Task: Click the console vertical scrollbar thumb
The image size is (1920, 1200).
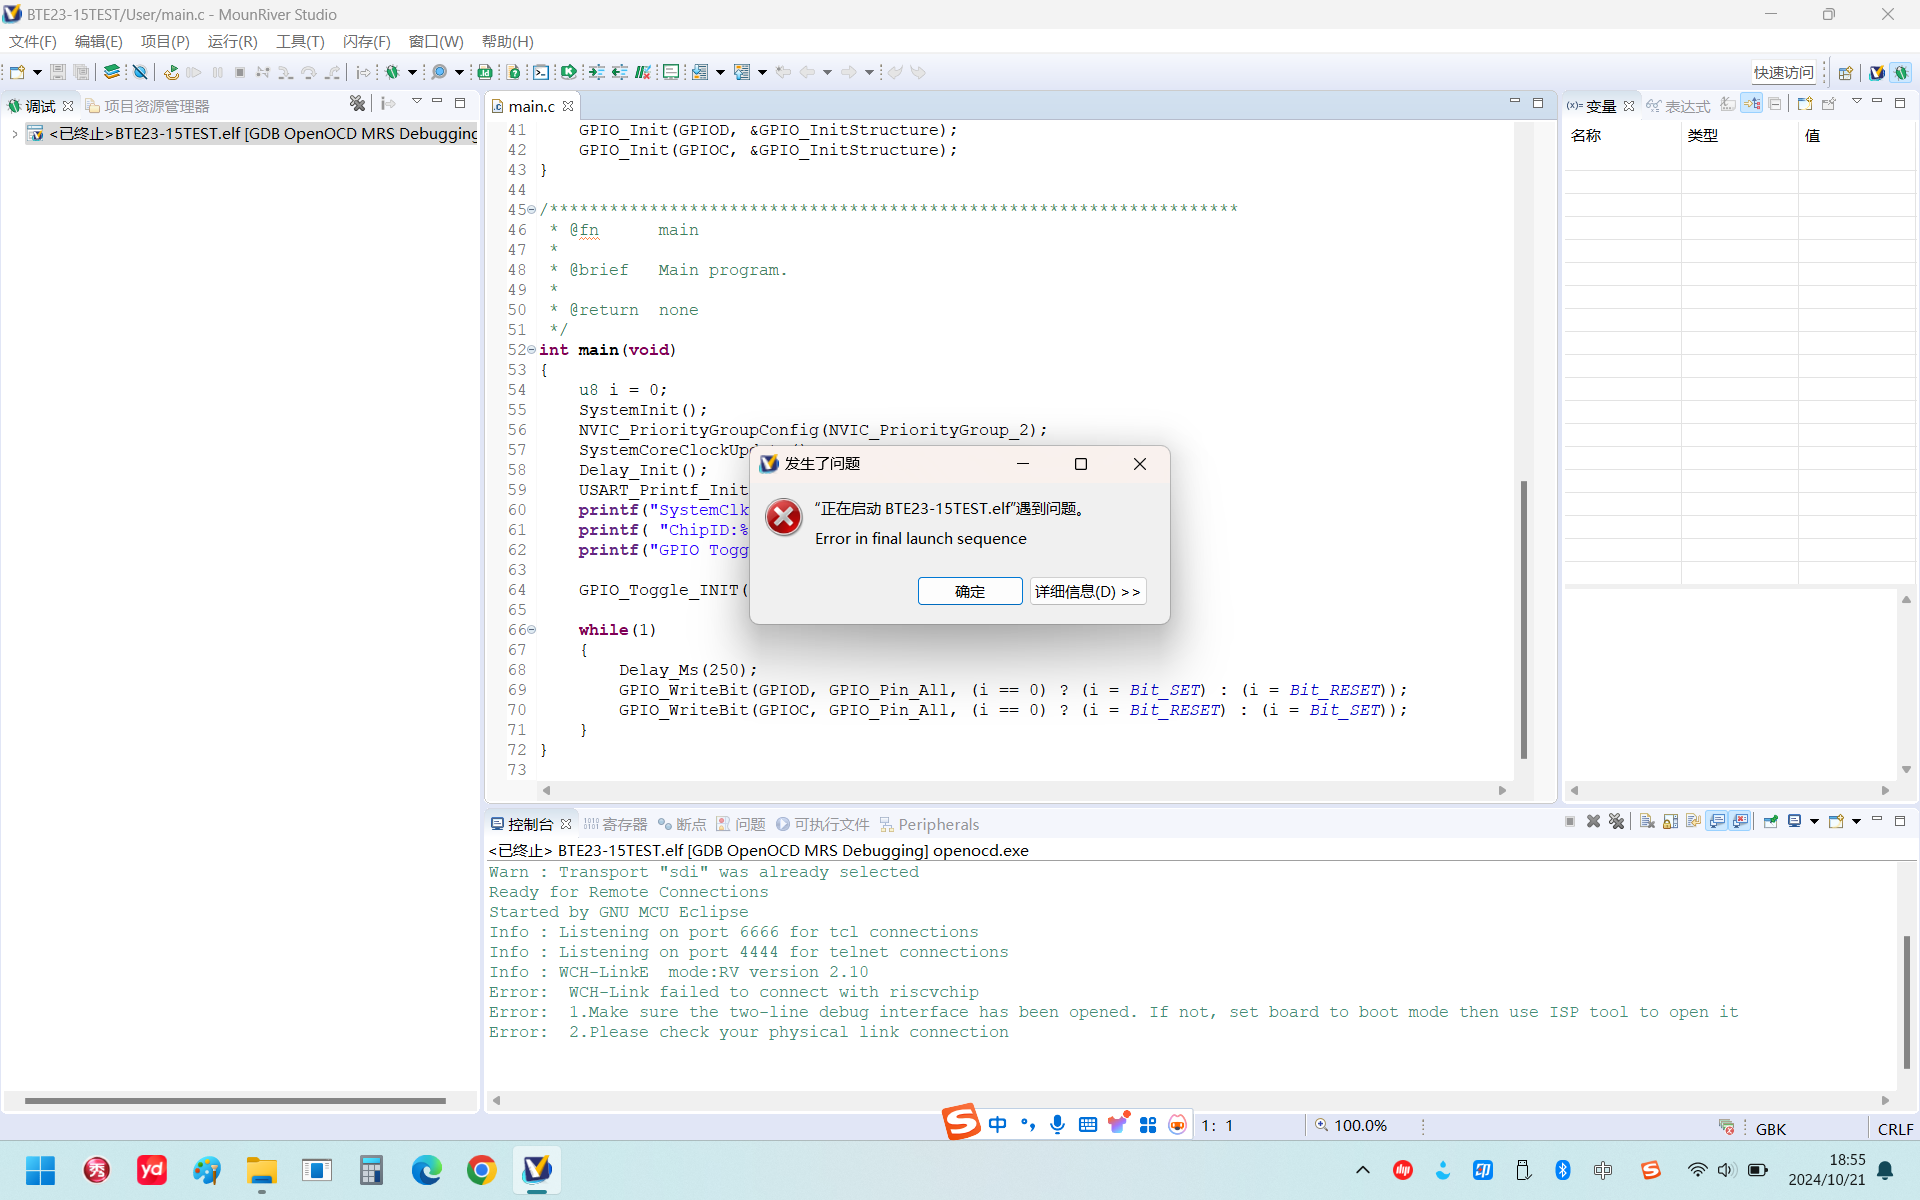Action: [1906, 1002]
